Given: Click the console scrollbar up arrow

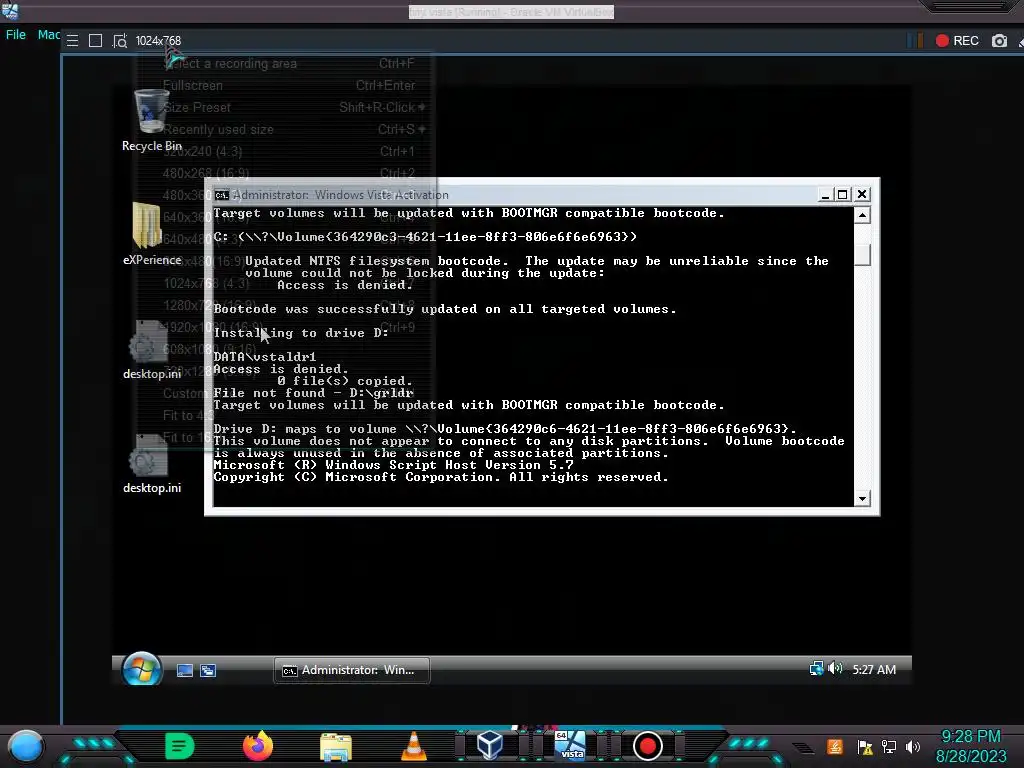Looking at the screenshot, I should pos(862,215).
